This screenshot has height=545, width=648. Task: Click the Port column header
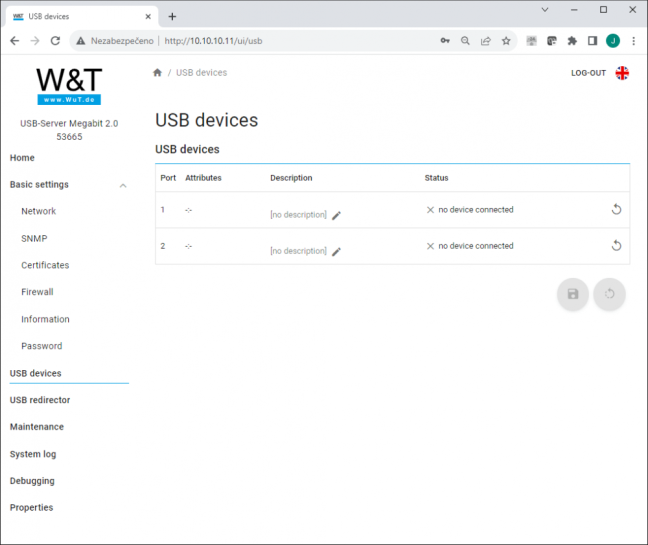(x=168, y=178)
